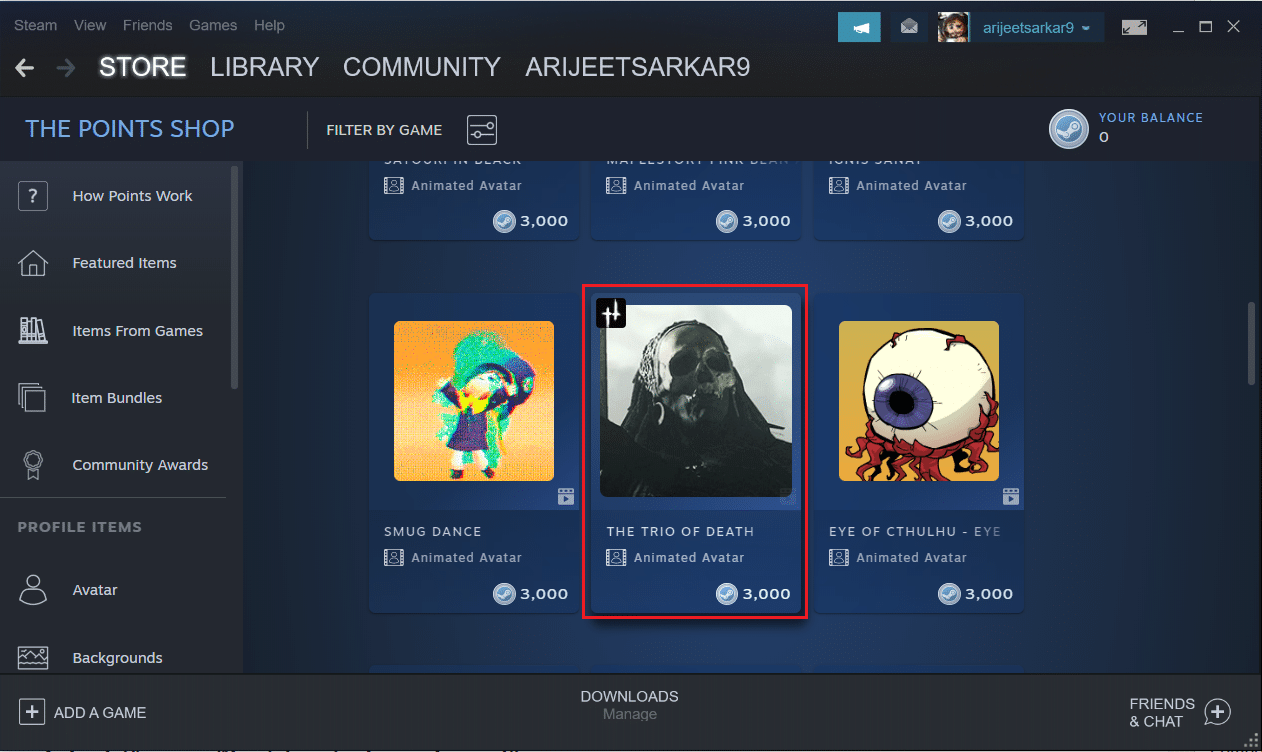1262x752 pixels.
Task: Click the SMUG DANCE title text
Action: coord(433,532)
